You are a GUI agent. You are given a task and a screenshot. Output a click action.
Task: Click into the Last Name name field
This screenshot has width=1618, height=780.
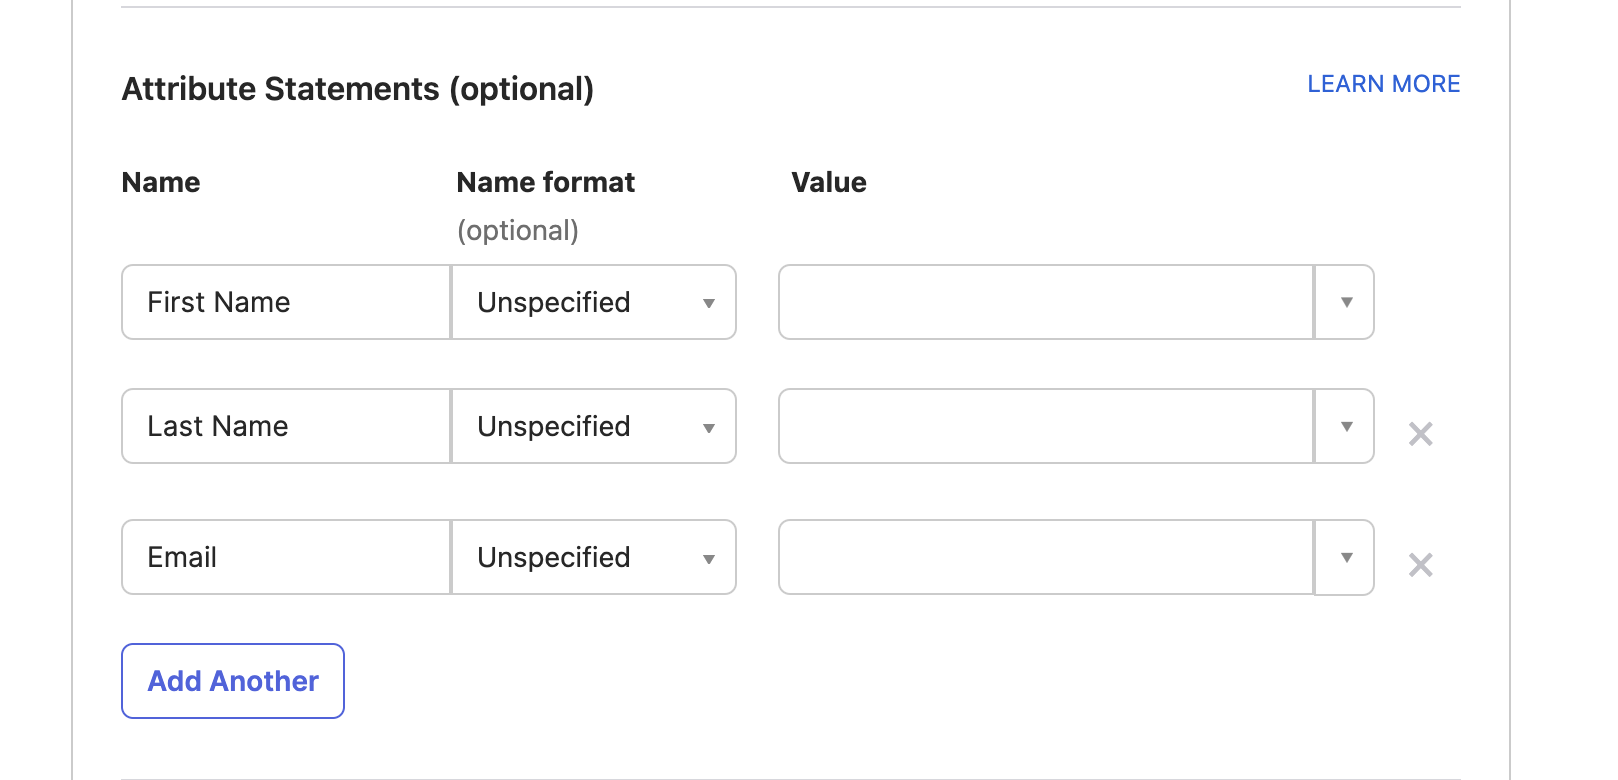(x=286, y=426)
